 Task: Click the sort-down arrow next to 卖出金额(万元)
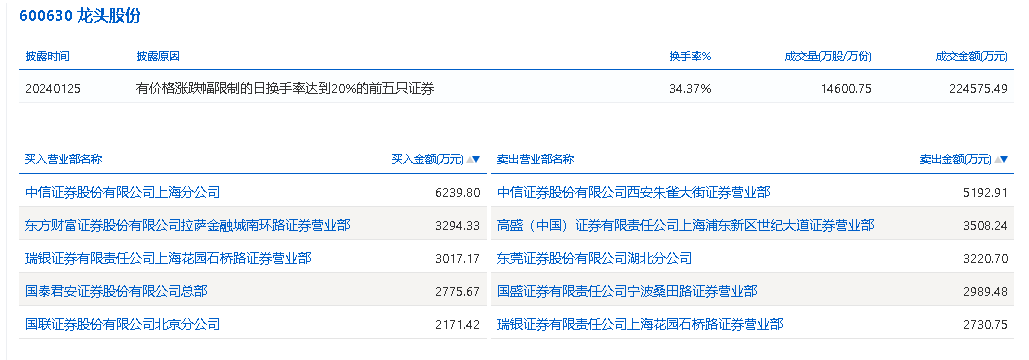tap(1005, 159)
